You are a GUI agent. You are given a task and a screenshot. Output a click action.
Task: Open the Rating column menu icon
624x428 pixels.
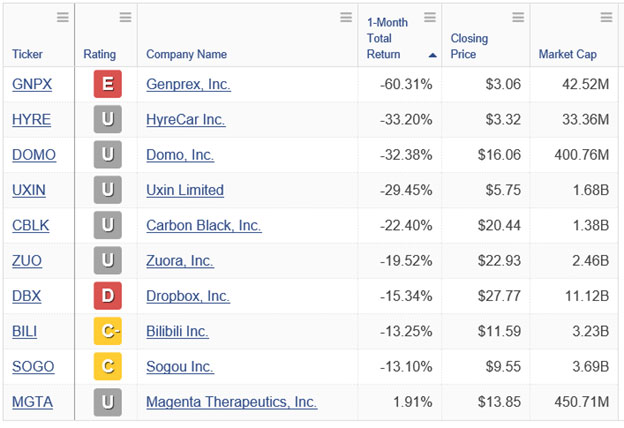[x=125, y=17]
